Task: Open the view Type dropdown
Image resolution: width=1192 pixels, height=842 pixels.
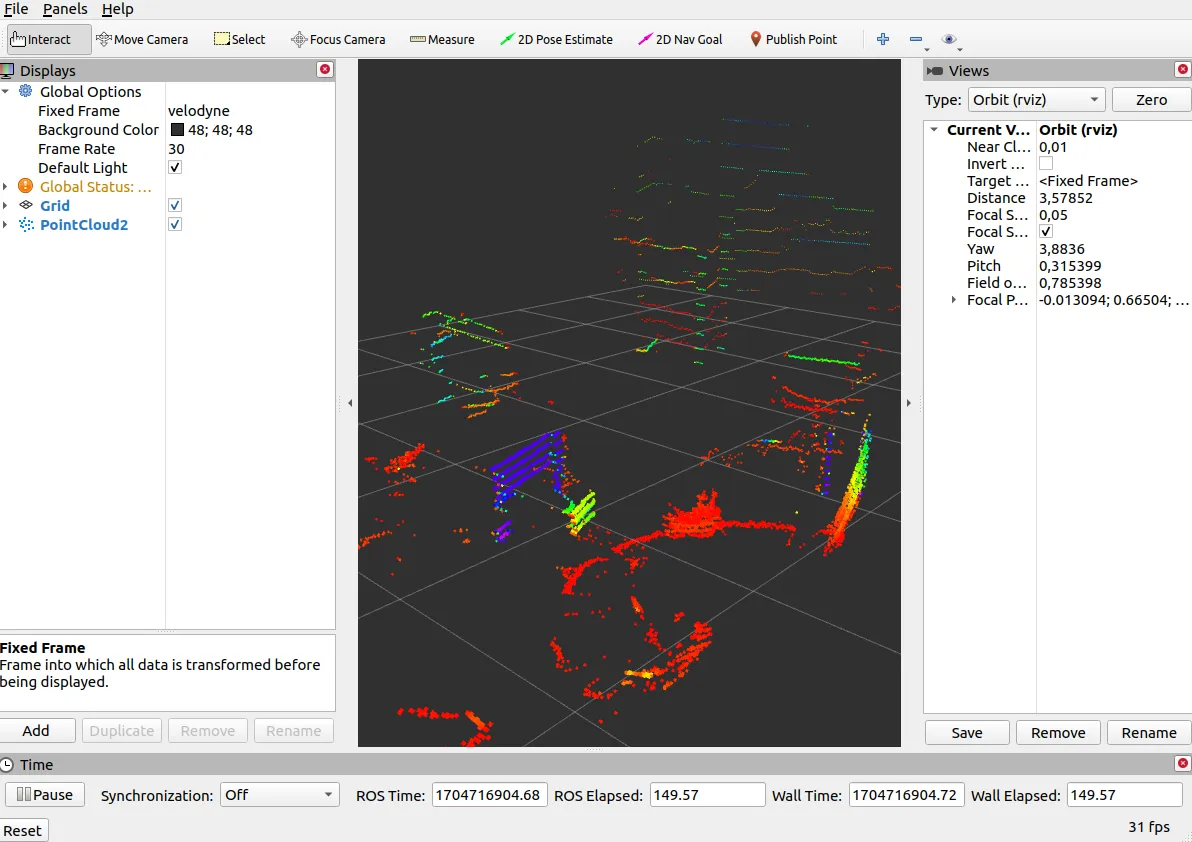Action: point(1036,100)
